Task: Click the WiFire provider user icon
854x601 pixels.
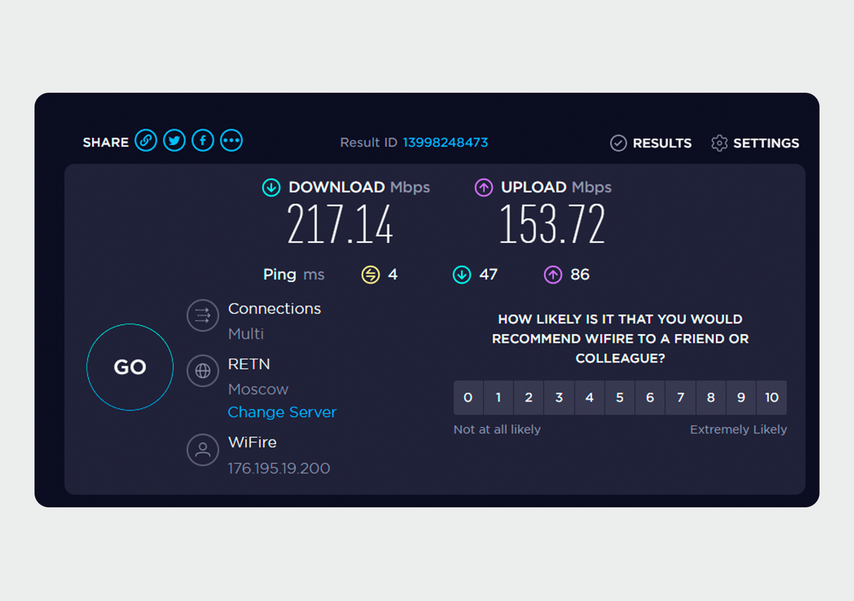Action: coord(203,450)
